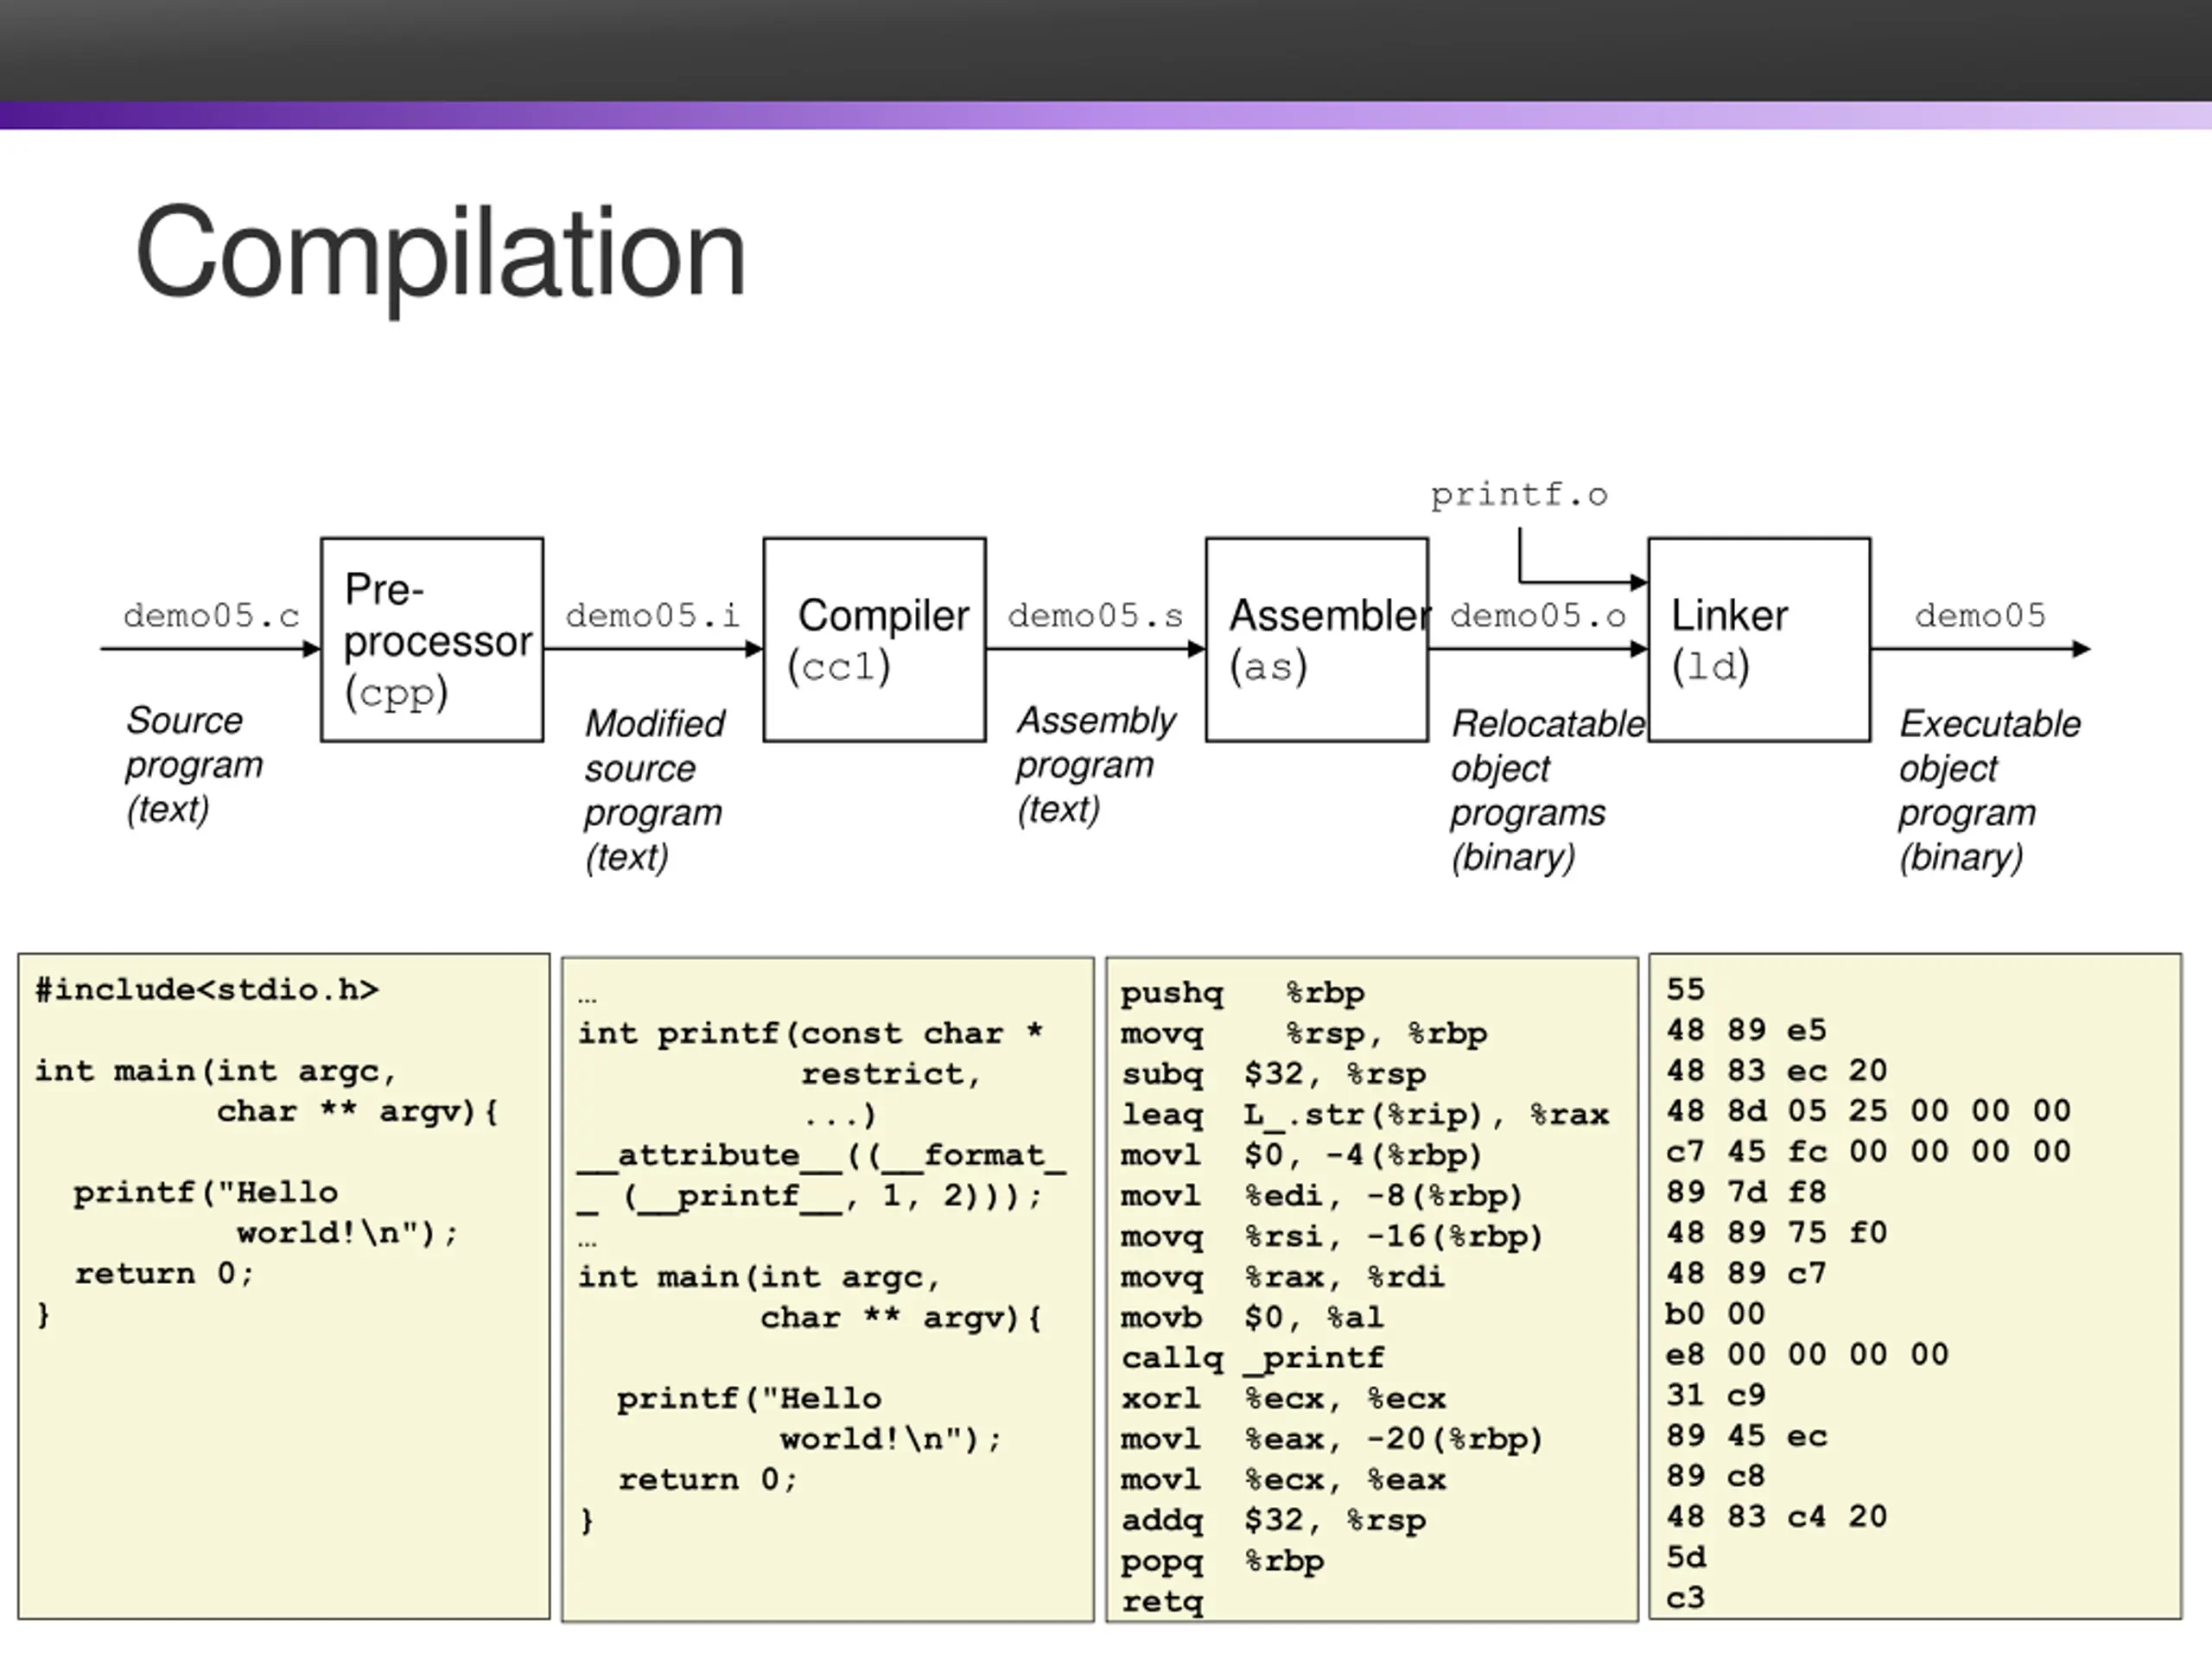Click the '48 83 ec 20' hex line
2212x1659 pixels.
(1777, 1071)
